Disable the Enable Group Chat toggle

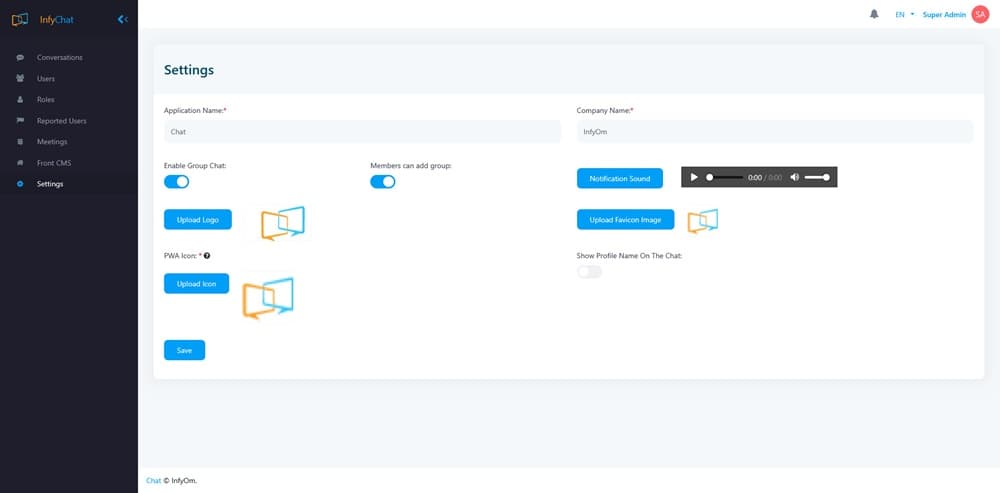(x=177, y=181)
